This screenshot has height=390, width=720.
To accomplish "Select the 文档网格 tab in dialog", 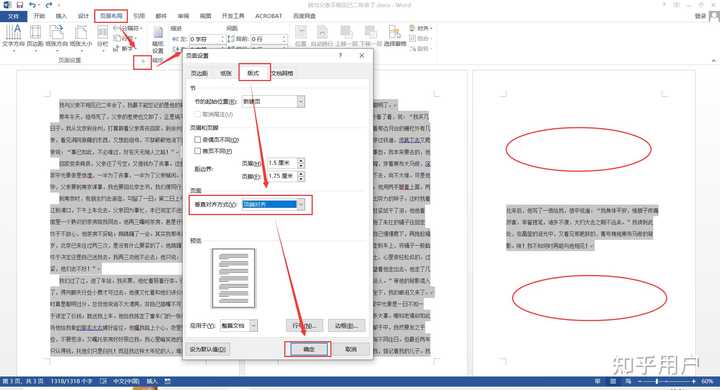I will tap(282, 73).
